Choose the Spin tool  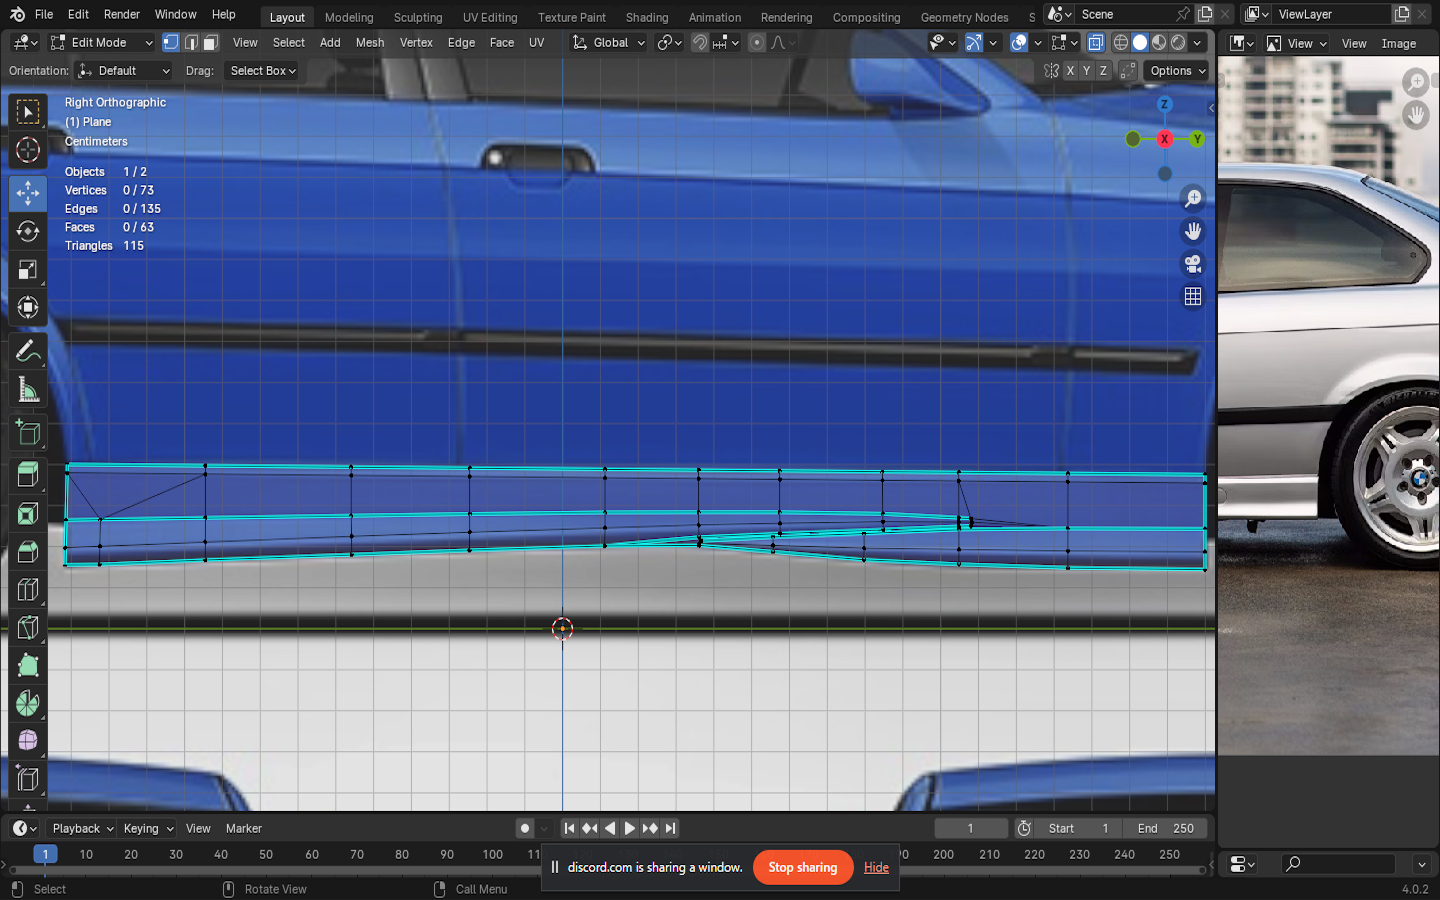tap(28, 704)
